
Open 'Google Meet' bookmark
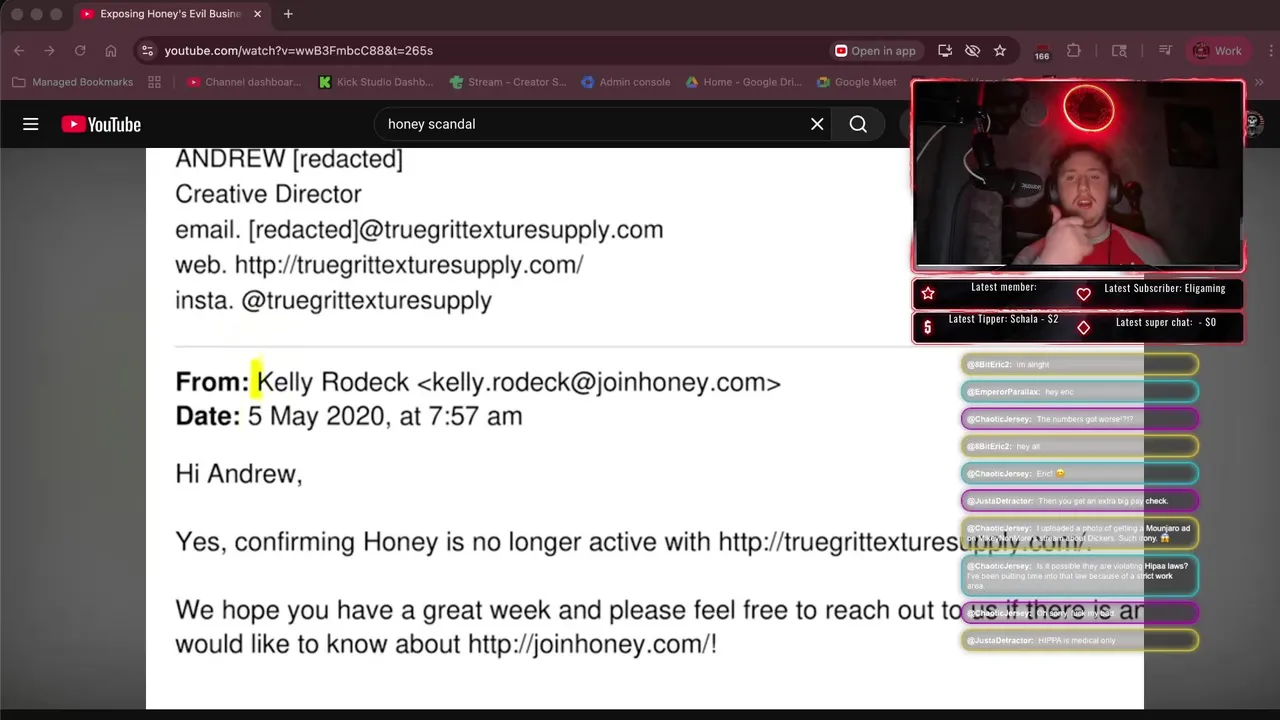click(856, 82)
